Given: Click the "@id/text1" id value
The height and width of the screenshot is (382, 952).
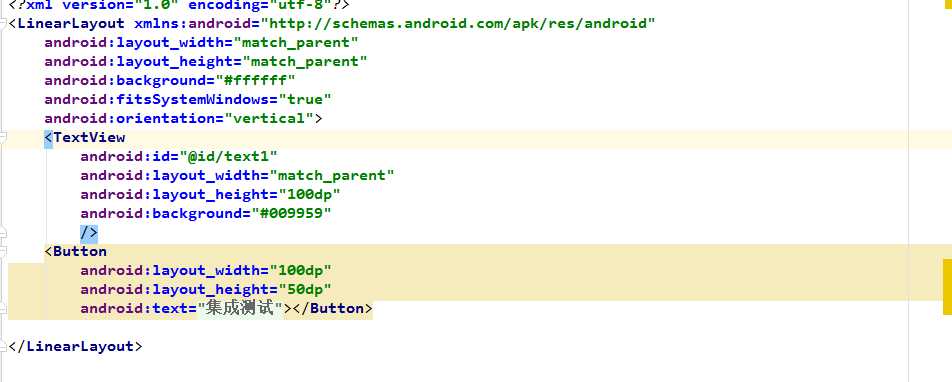Looking at the screenshot, I should click(x=228, y=157).
